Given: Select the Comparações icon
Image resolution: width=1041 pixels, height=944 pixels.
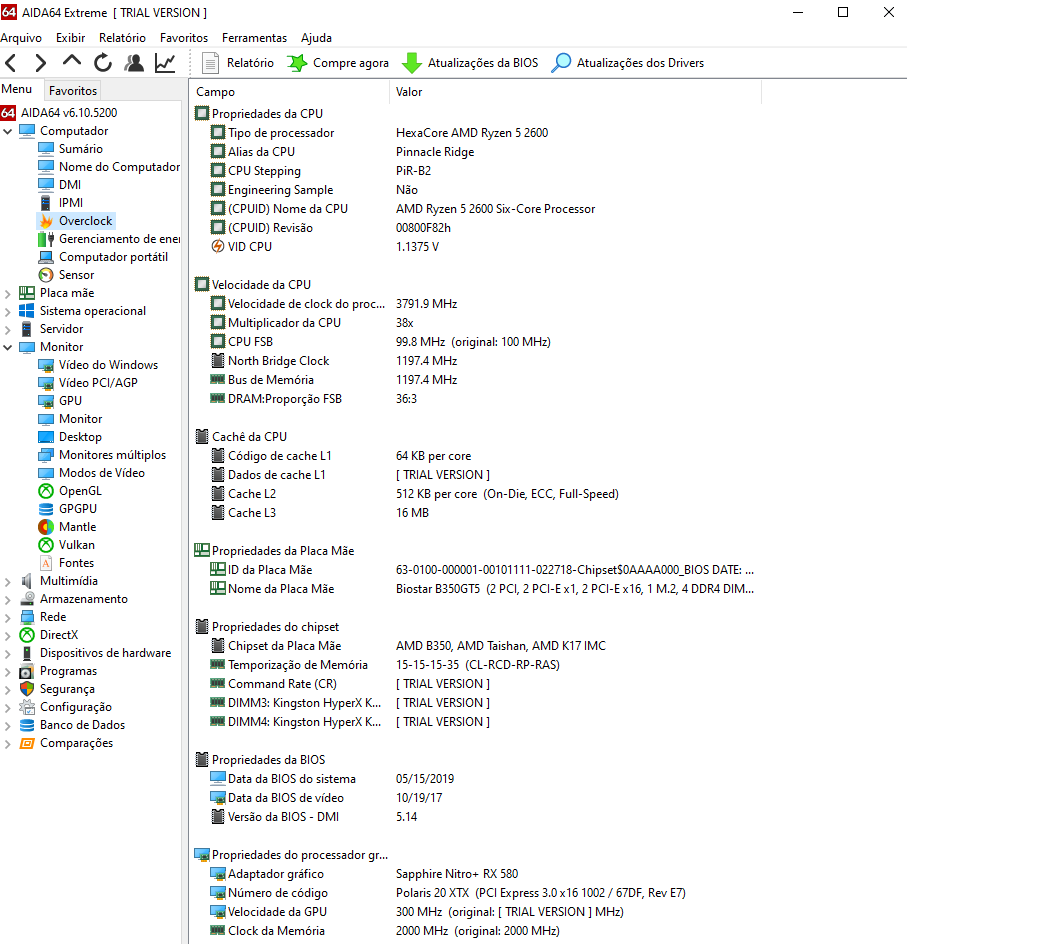Looking at the screenshot, I should tap(27, 743).
